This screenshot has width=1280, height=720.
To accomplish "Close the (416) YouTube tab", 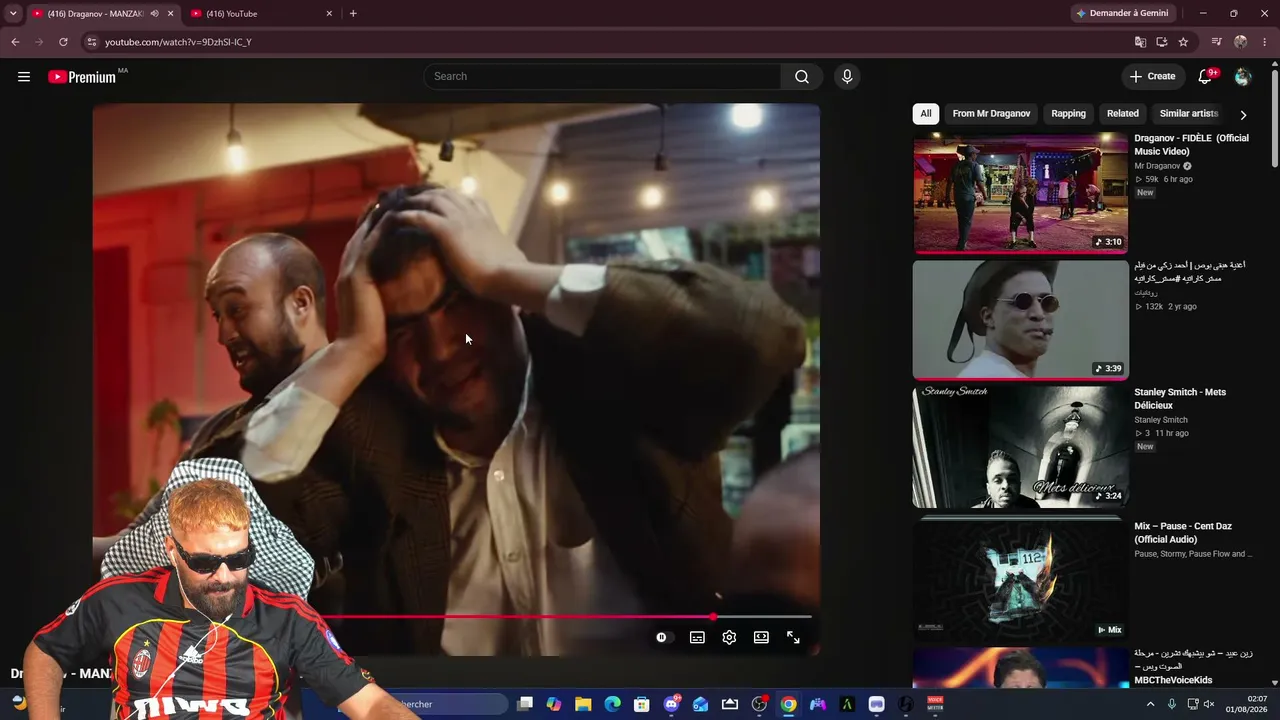I will (x=329, y=14).
